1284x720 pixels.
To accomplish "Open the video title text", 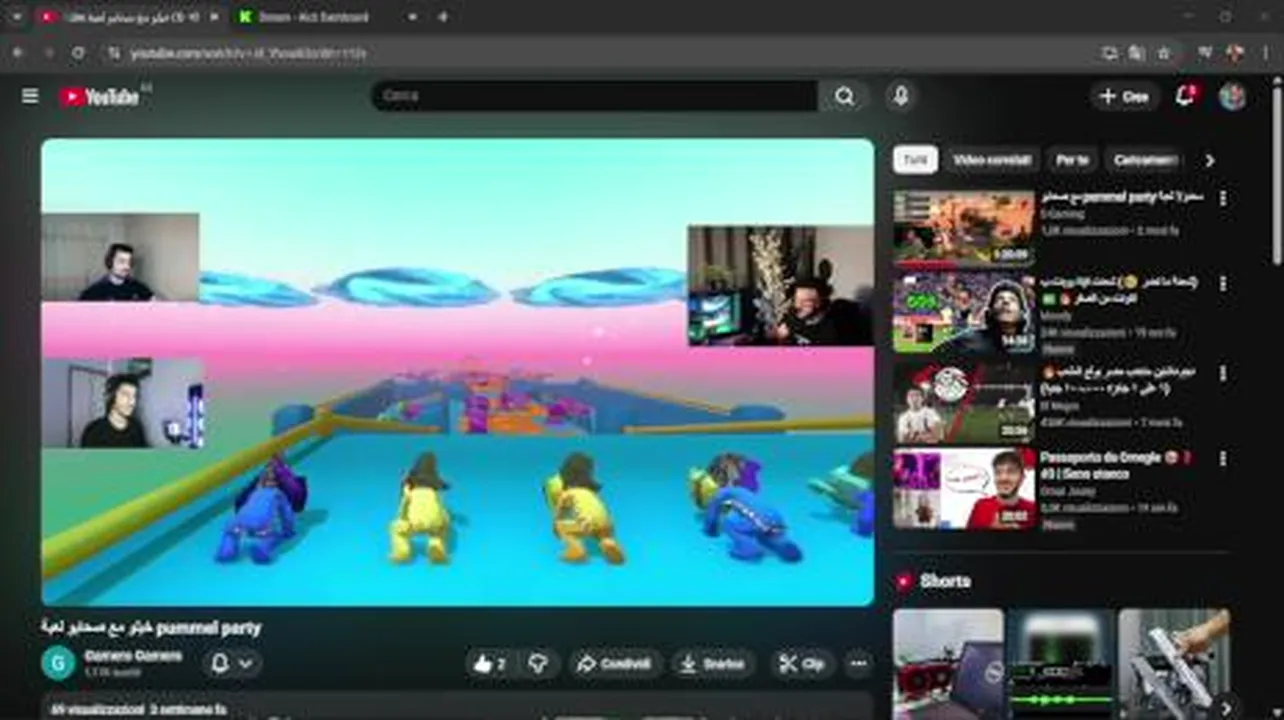I will 151,628.
